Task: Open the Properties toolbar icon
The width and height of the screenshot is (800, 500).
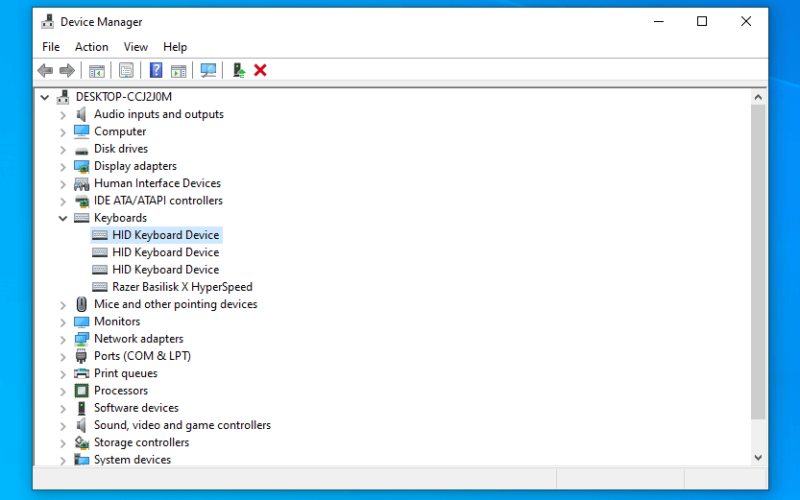Action: [126, 70]
